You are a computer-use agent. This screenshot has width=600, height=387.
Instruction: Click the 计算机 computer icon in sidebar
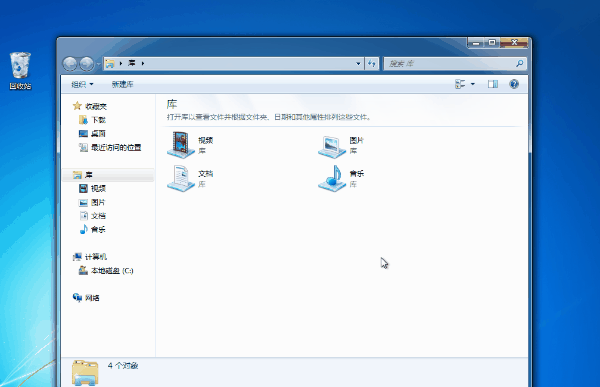77,257
